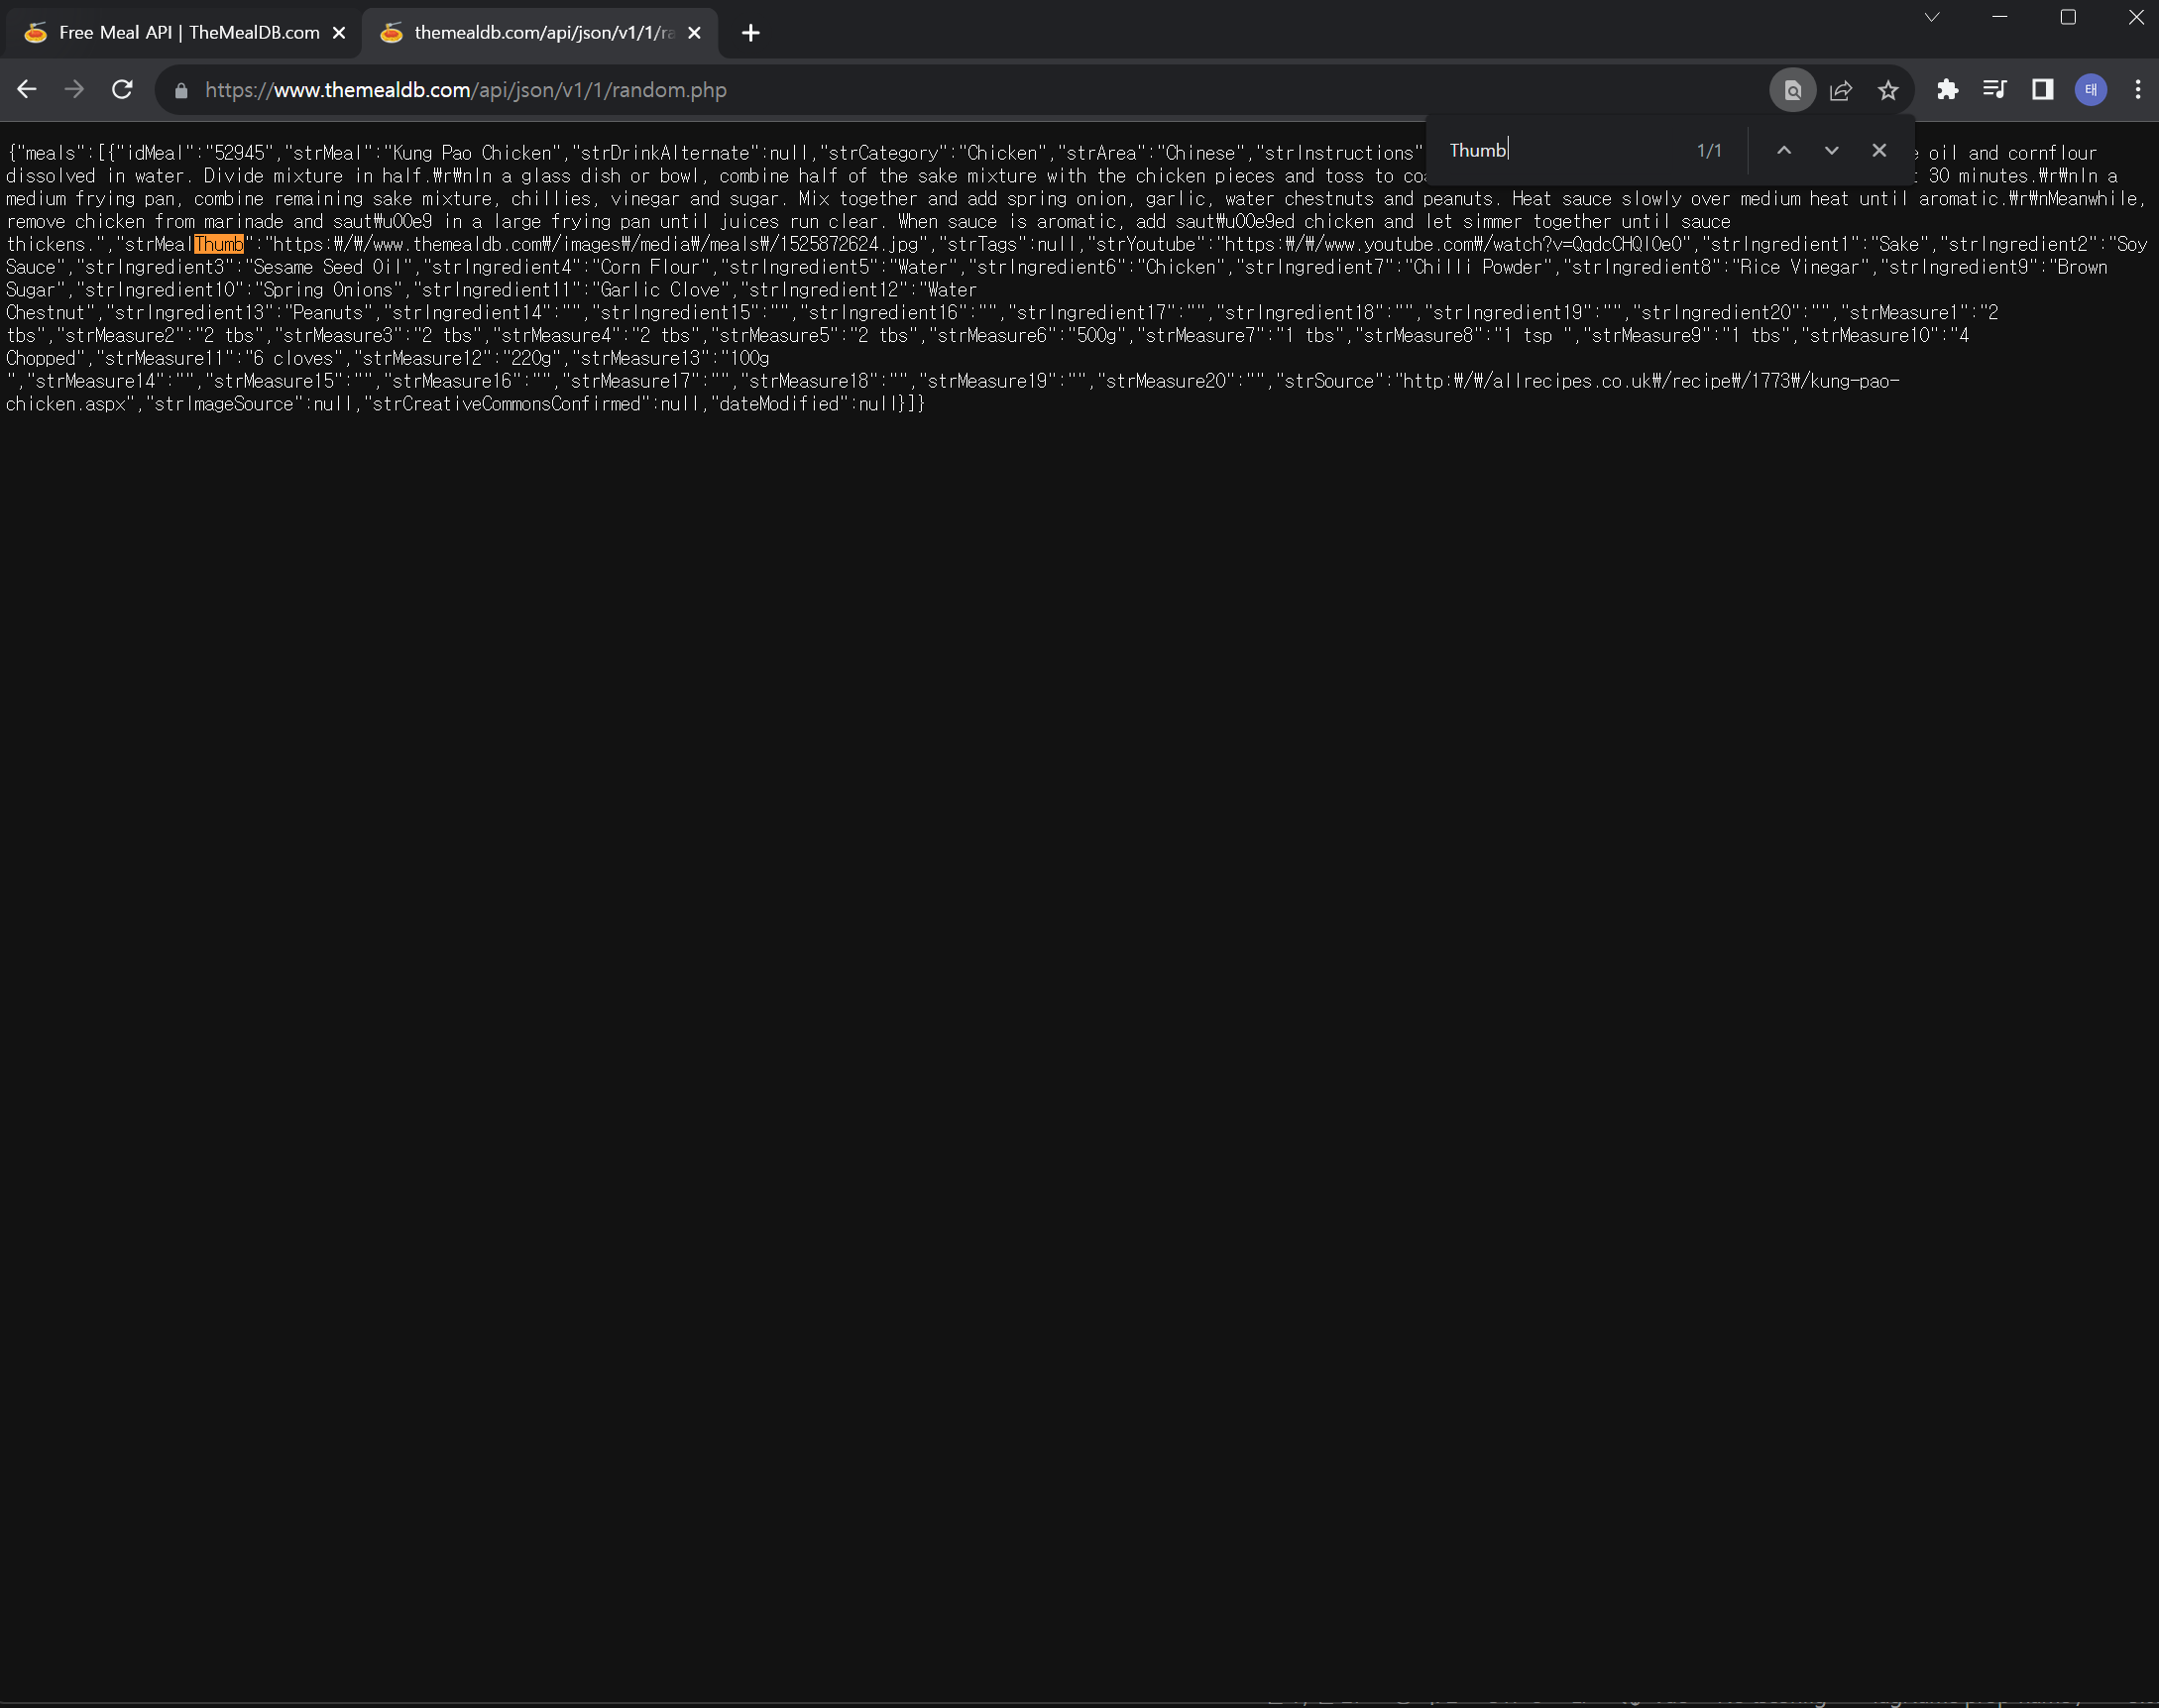
Task: Toggle the browser side panel
Action: pos(2042,90)
